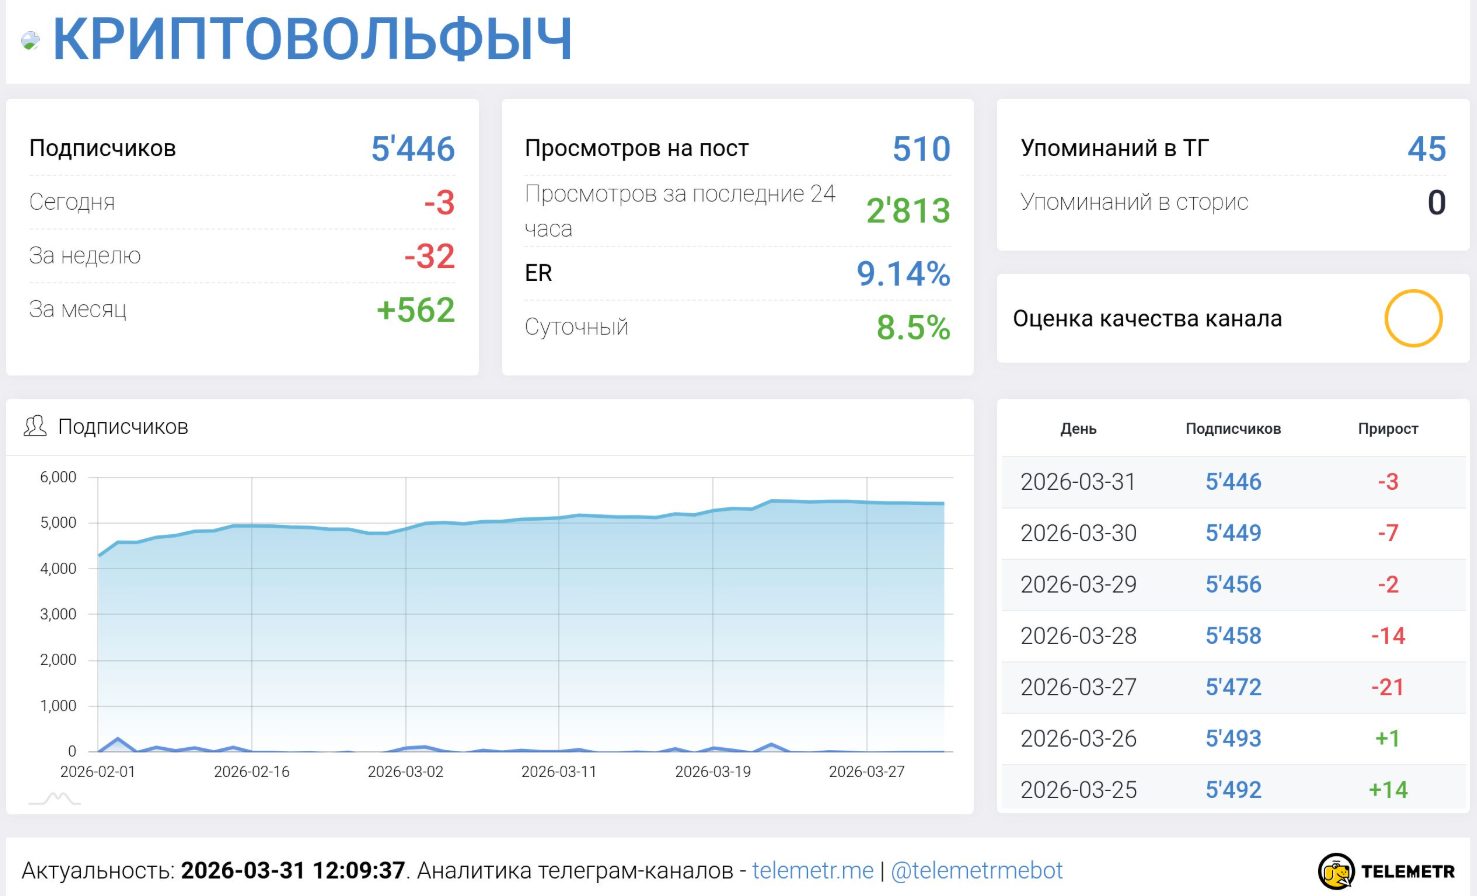The width and height of the screenshot is (1477, 896).
Task: Click the ER percentage value 9.14%
Action: 903,273
